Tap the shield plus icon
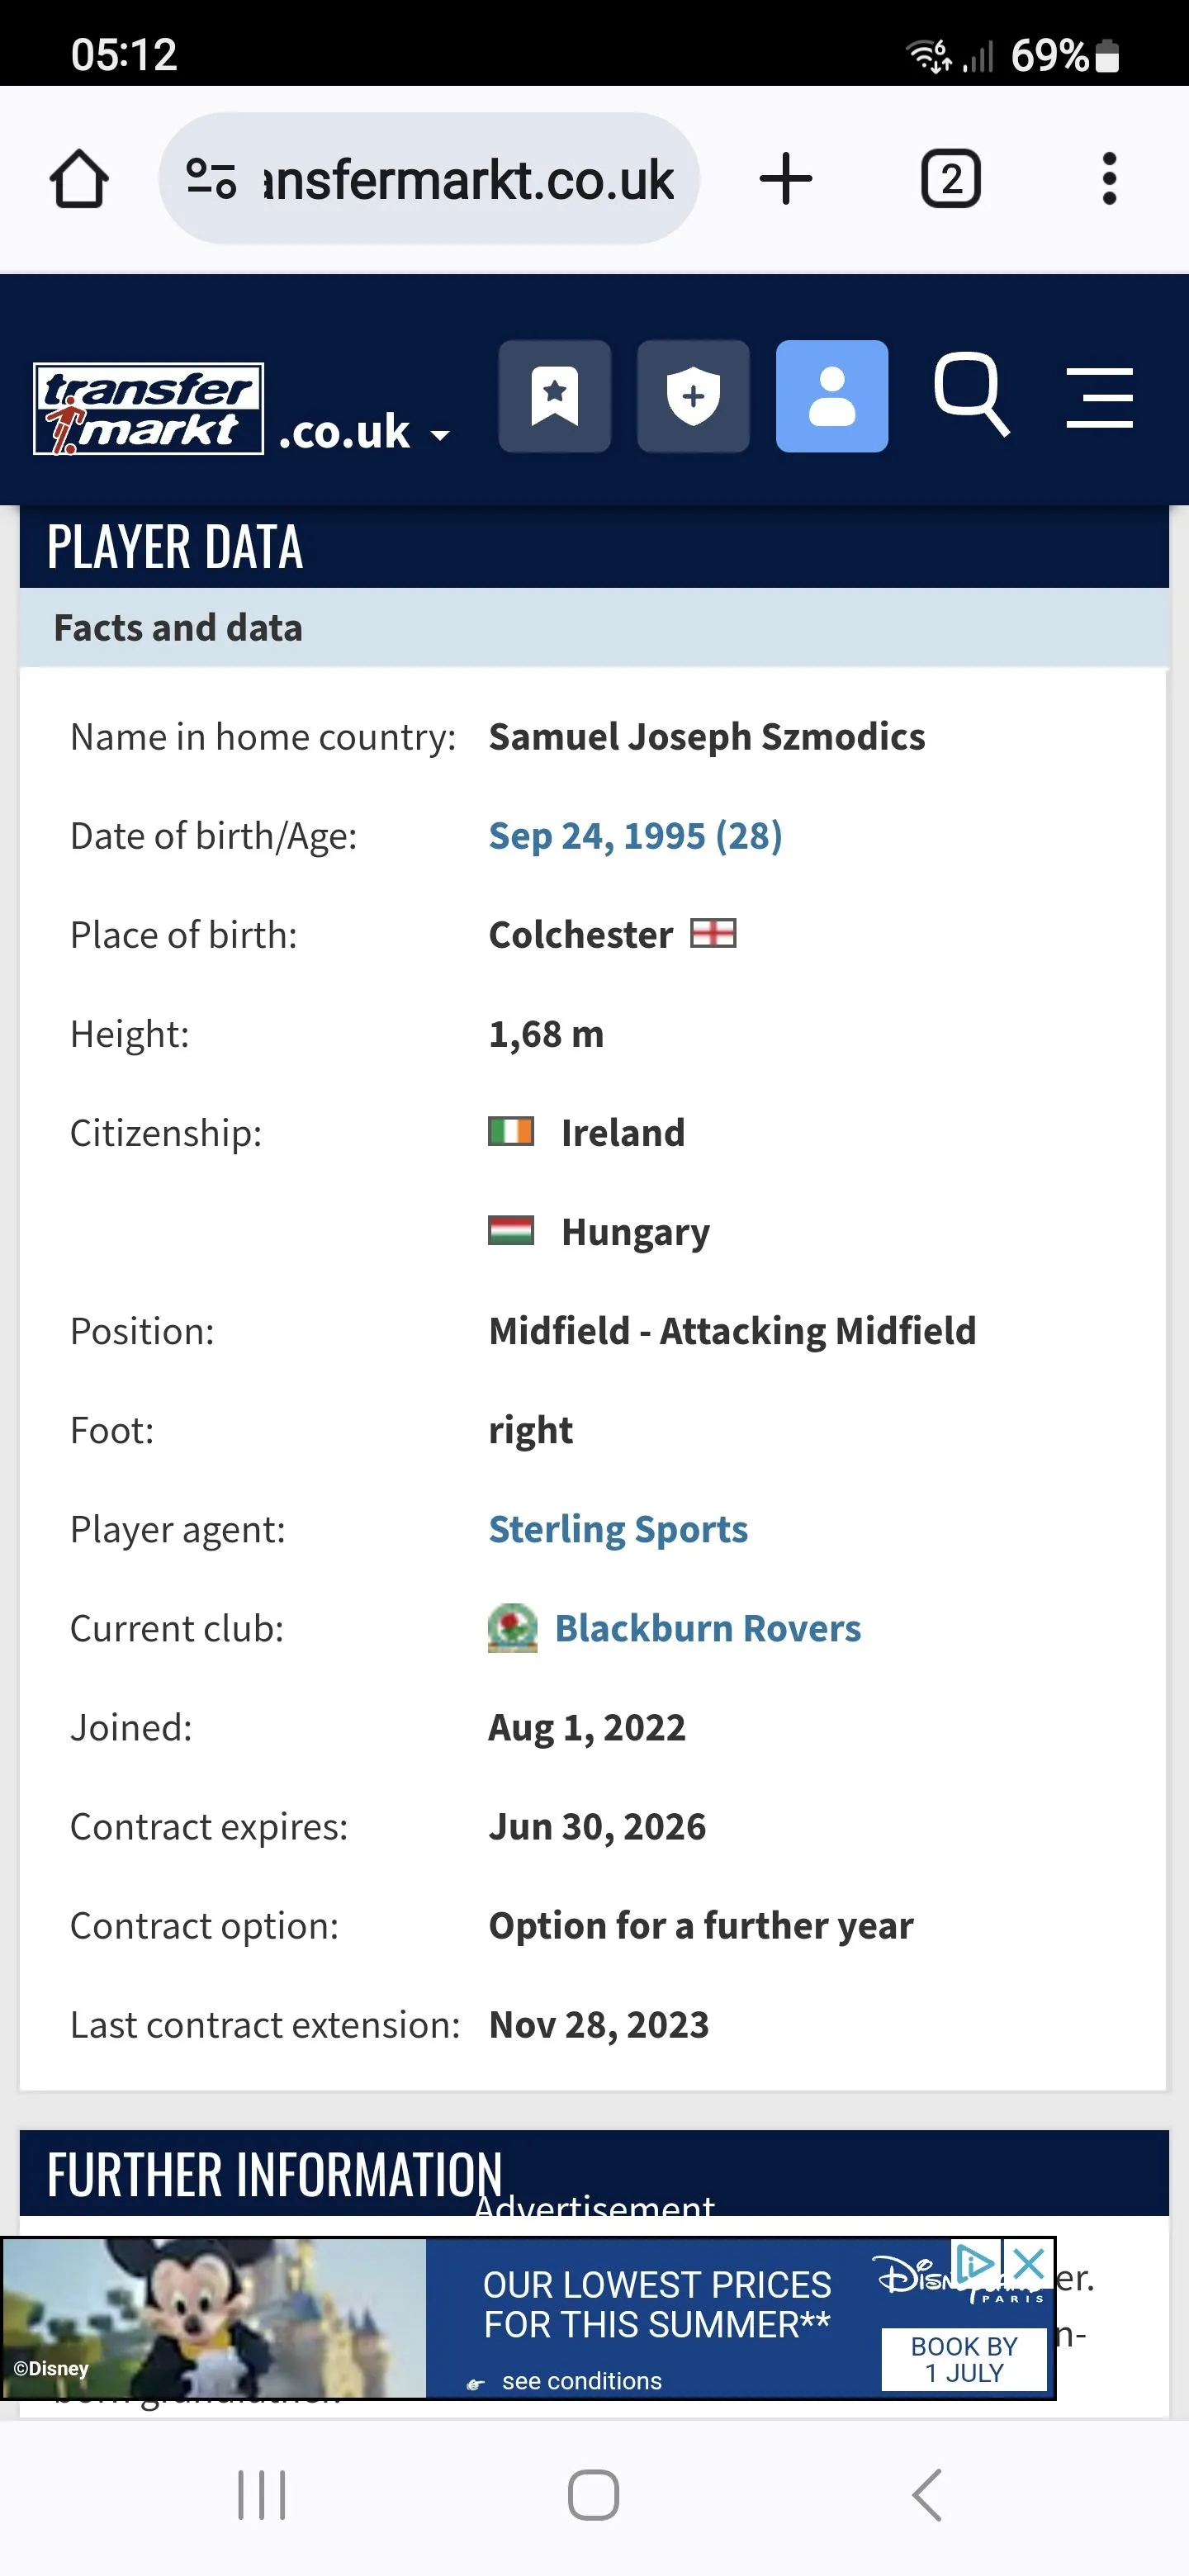The image size is (1189, 2576). pyautogui.click(x=693, y=397)
